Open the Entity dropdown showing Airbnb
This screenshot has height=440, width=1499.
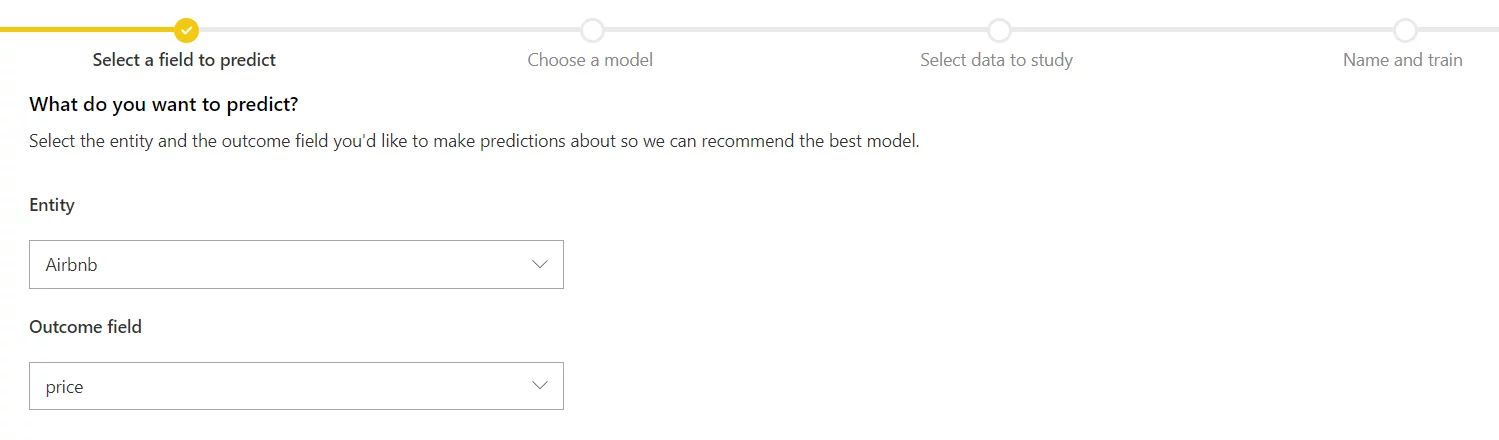click(x=296, y=265)
